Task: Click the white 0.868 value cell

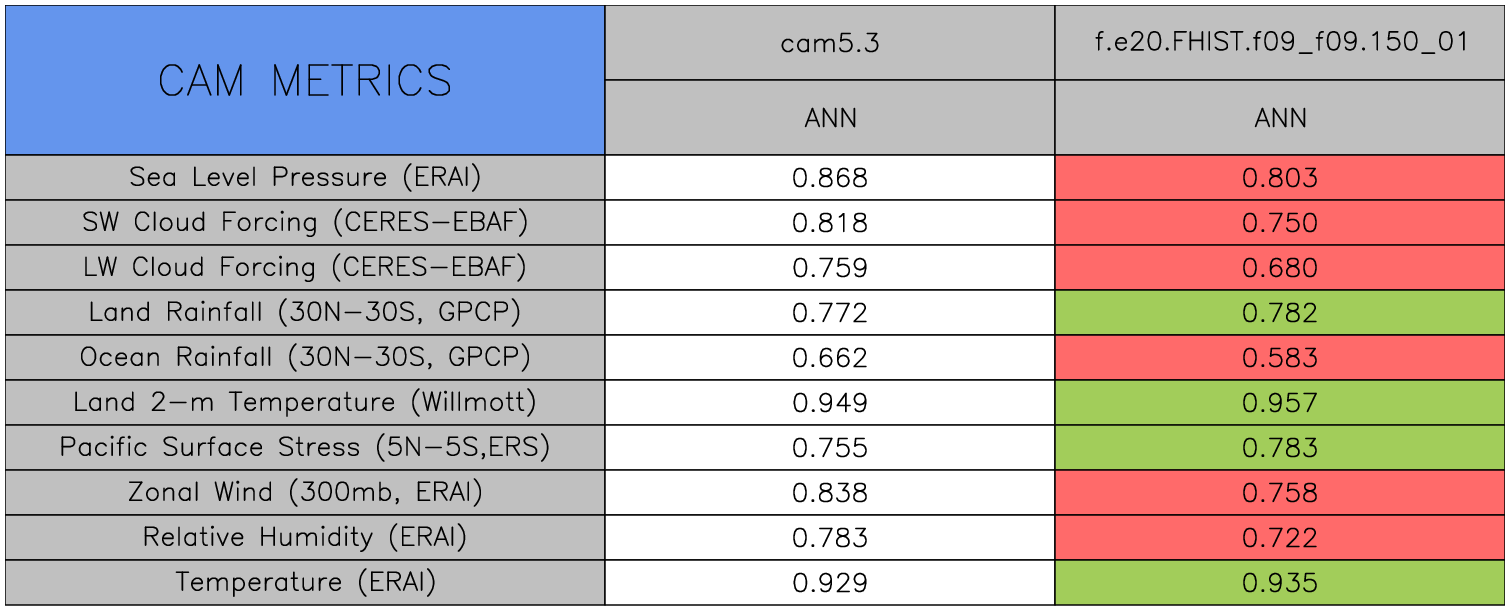Action: click(830, 178)
